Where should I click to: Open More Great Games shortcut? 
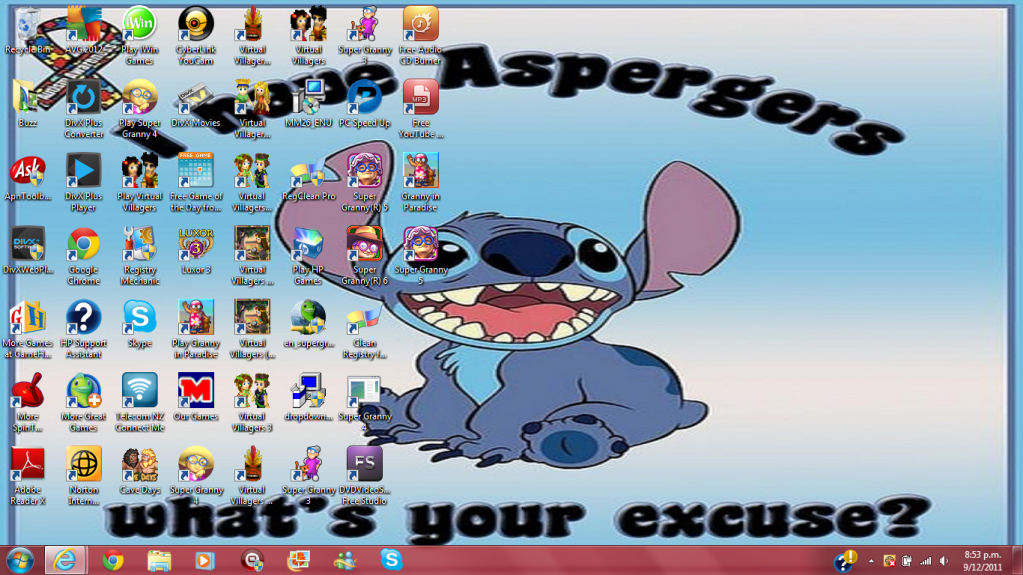[x=84, y=403]
